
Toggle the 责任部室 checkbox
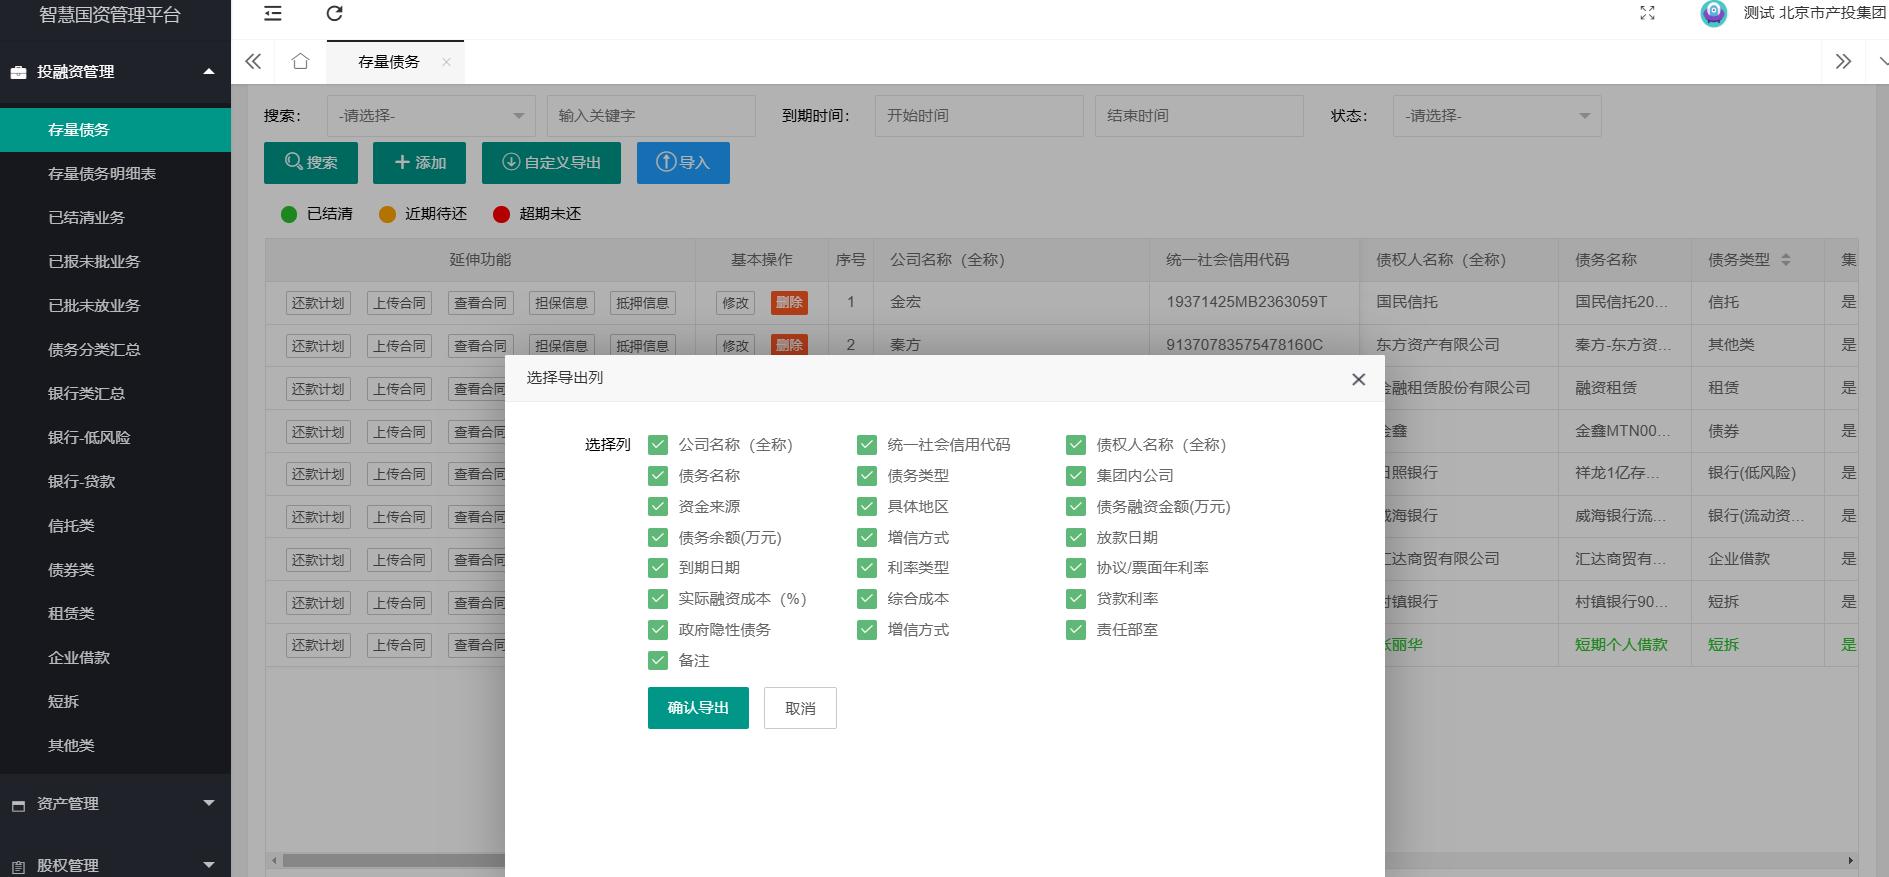(1076, 630)
